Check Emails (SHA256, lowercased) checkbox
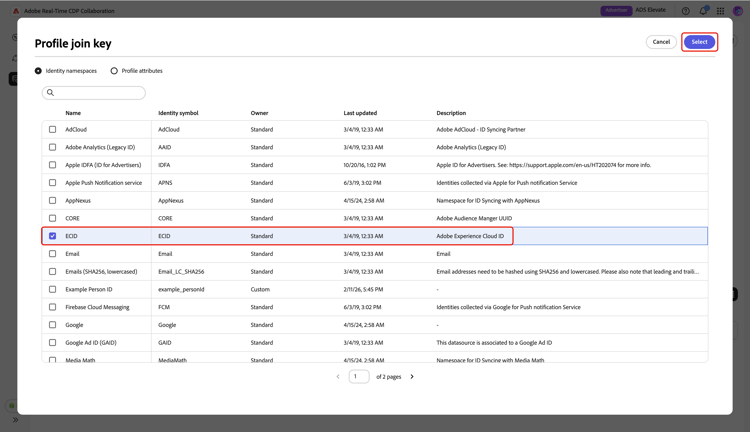The width and height of the screenshot is (750, 432). [53, 272]
